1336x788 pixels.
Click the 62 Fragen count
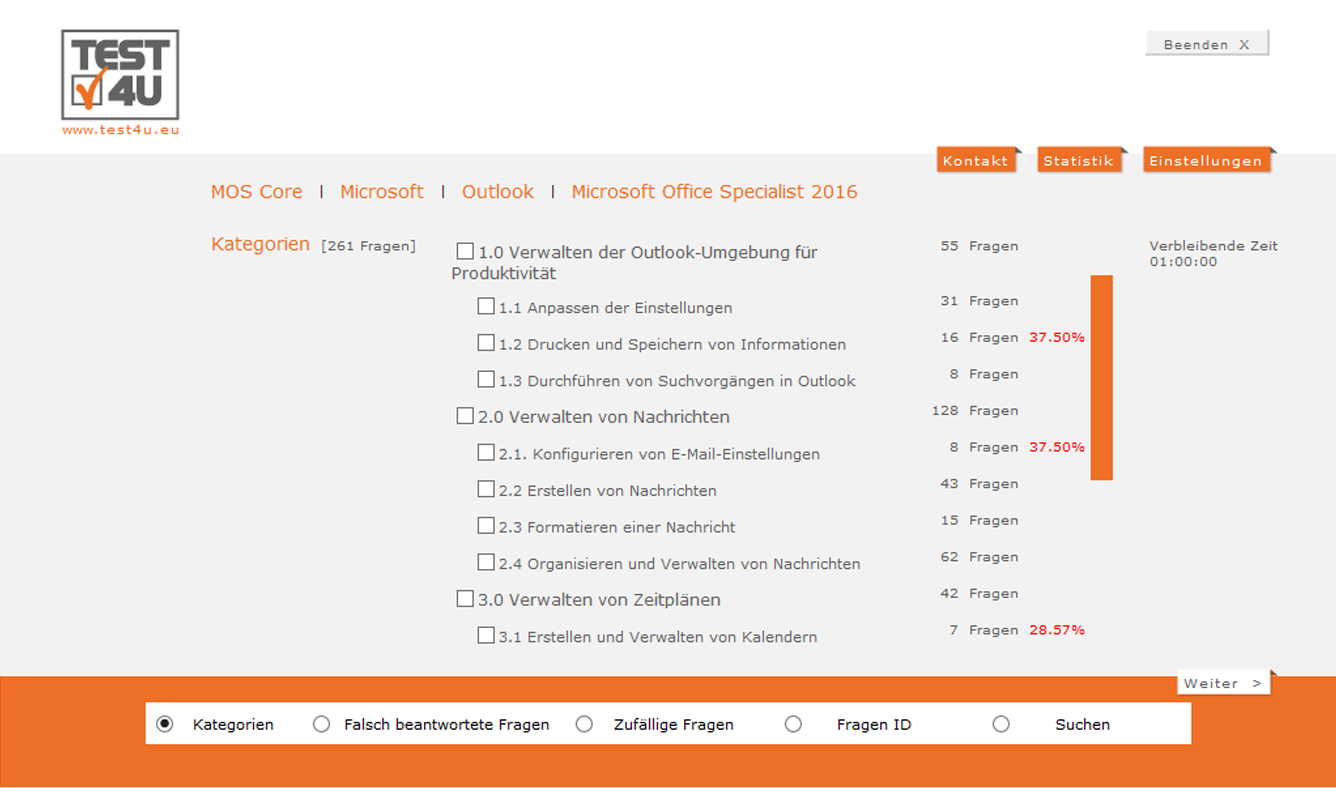(x=979, y=557)
